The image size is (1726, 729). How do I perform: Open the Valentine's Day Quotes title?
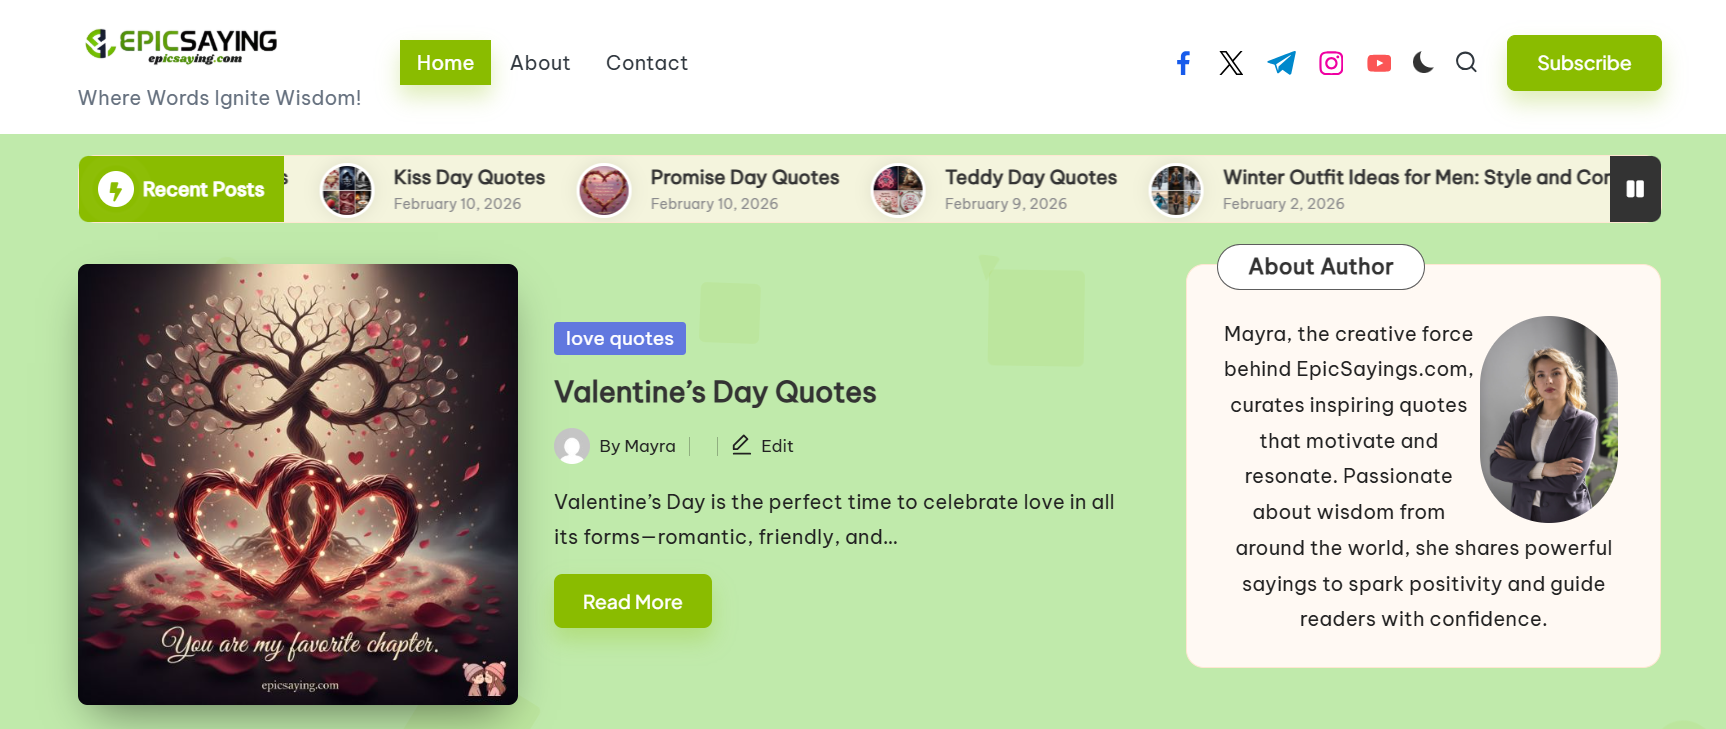(715, 392)
